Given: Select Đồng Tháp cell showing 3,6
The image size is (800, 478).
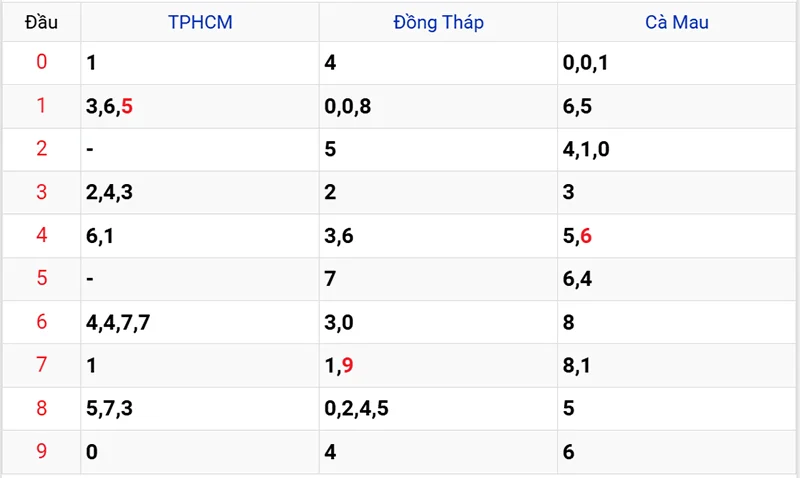Looking at the screenshot, I should pos(339,236).
